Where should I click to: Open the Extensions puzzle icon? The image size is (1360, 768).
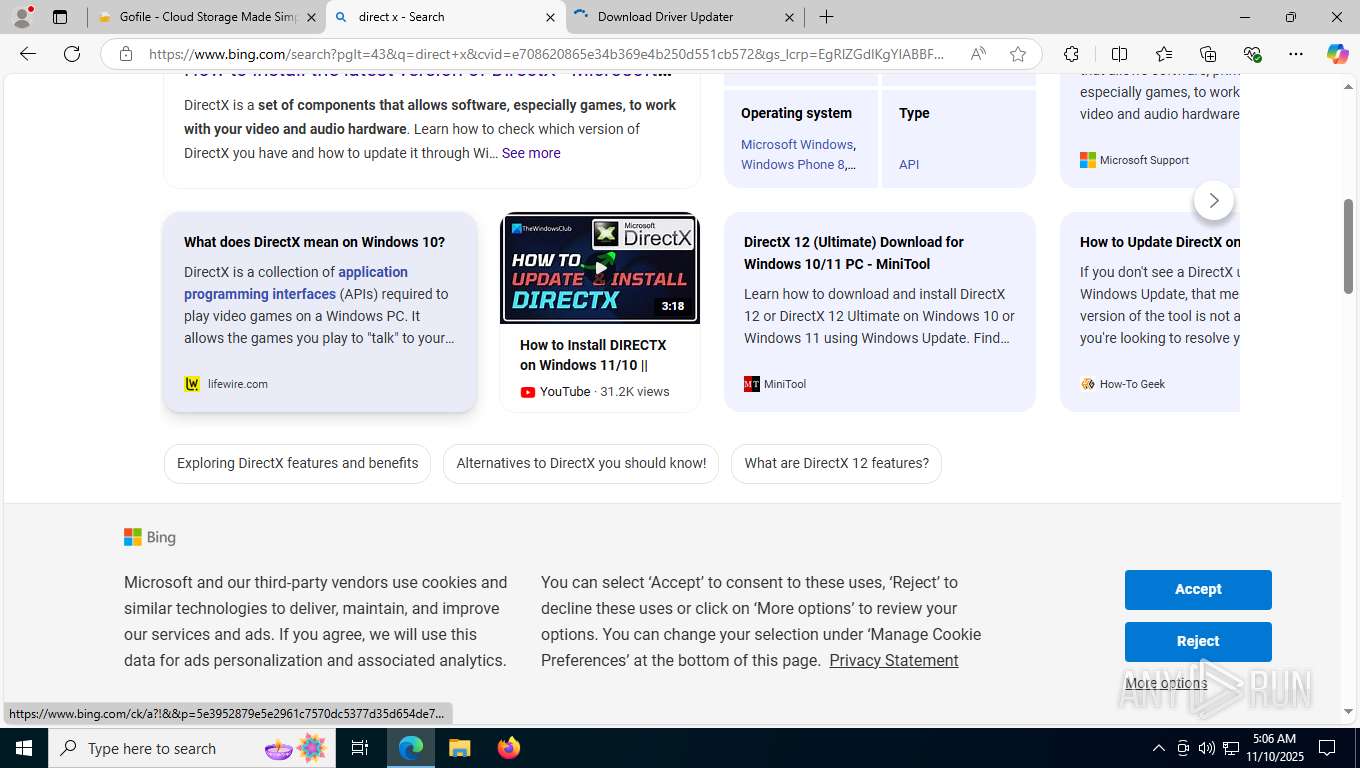coord(1071,54)
